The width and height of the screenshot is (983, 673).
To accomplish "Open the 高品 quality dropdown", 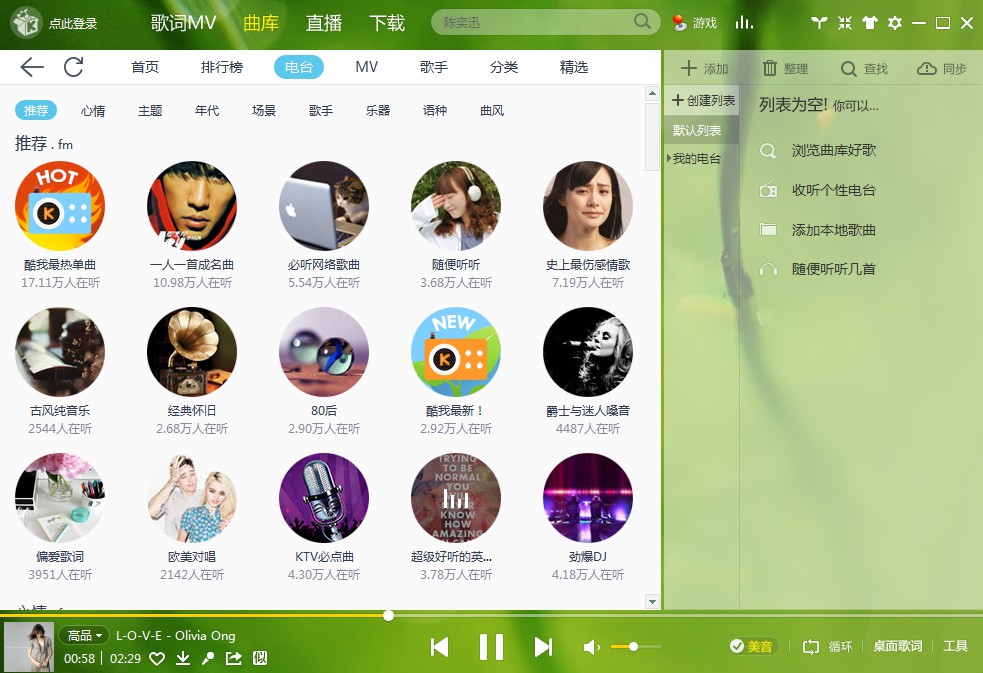I will tap(85, 635).
